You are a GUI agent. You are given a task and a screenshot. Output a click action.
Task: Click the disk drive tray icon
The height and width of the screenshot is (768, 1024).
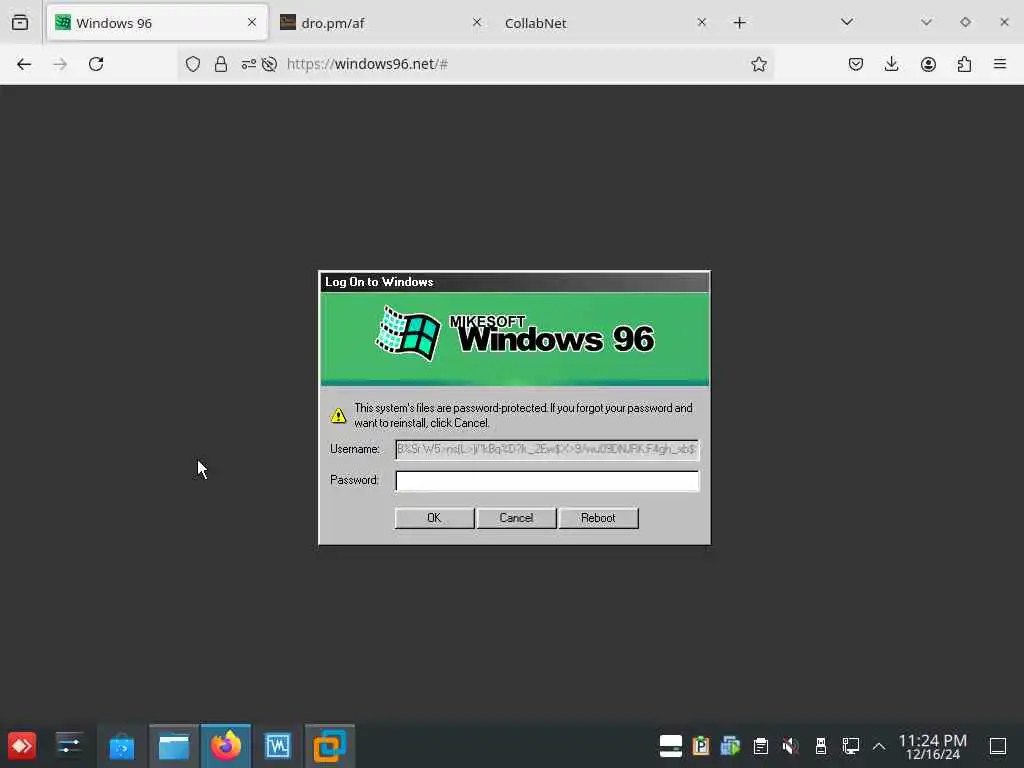(x=671, y=746)
